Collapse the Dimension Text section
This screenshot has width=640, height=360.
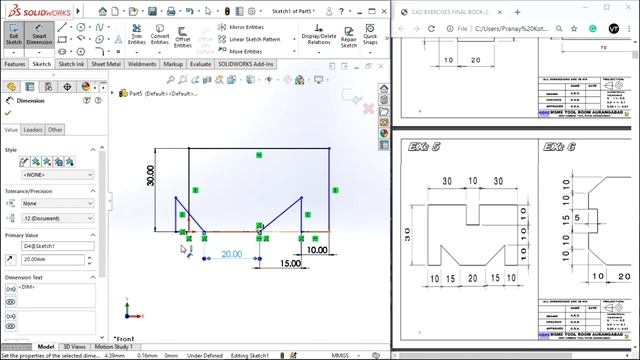93,277
